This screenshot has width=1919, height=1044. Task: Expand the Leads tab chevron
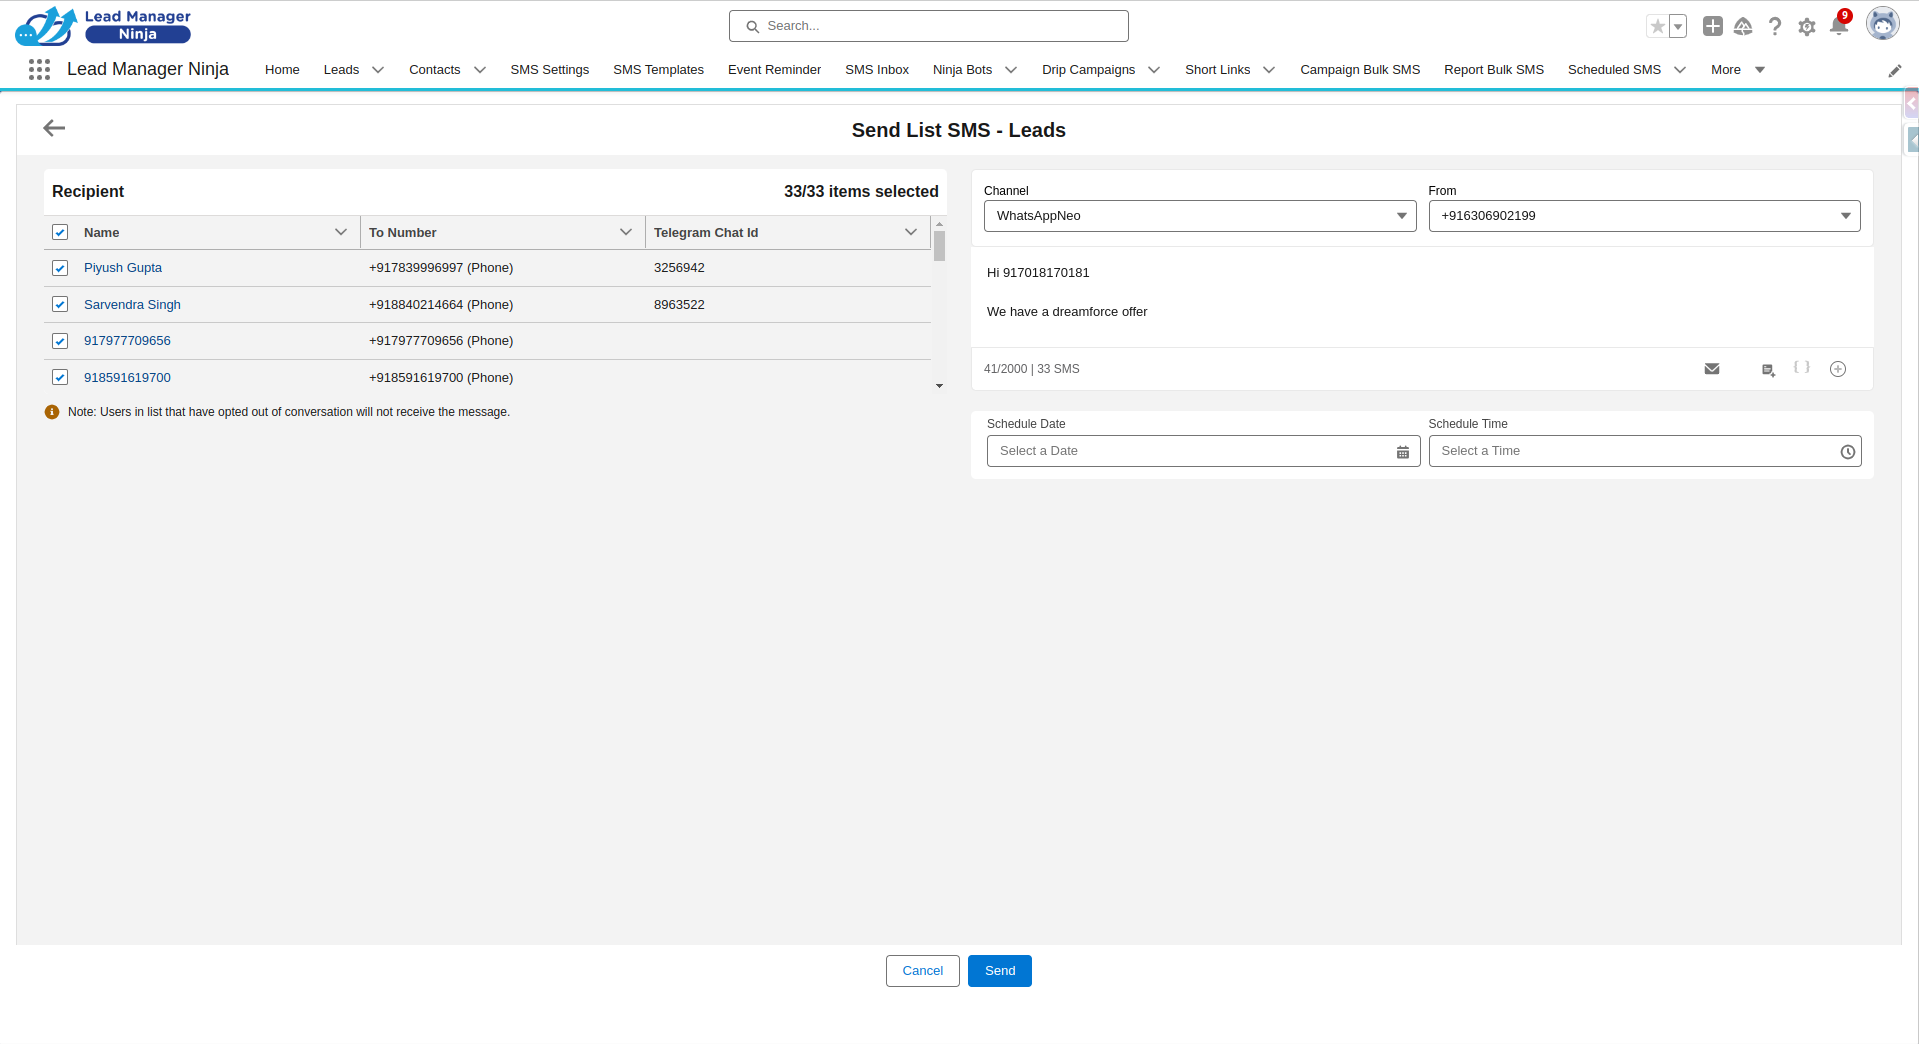[378, 70]
